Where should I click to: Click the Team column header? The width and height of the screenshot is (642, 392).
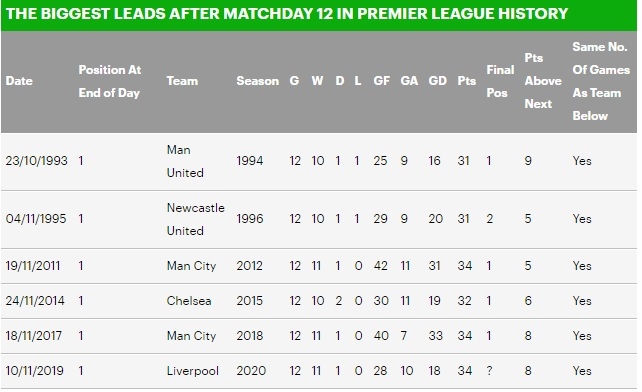coord(182,81)
